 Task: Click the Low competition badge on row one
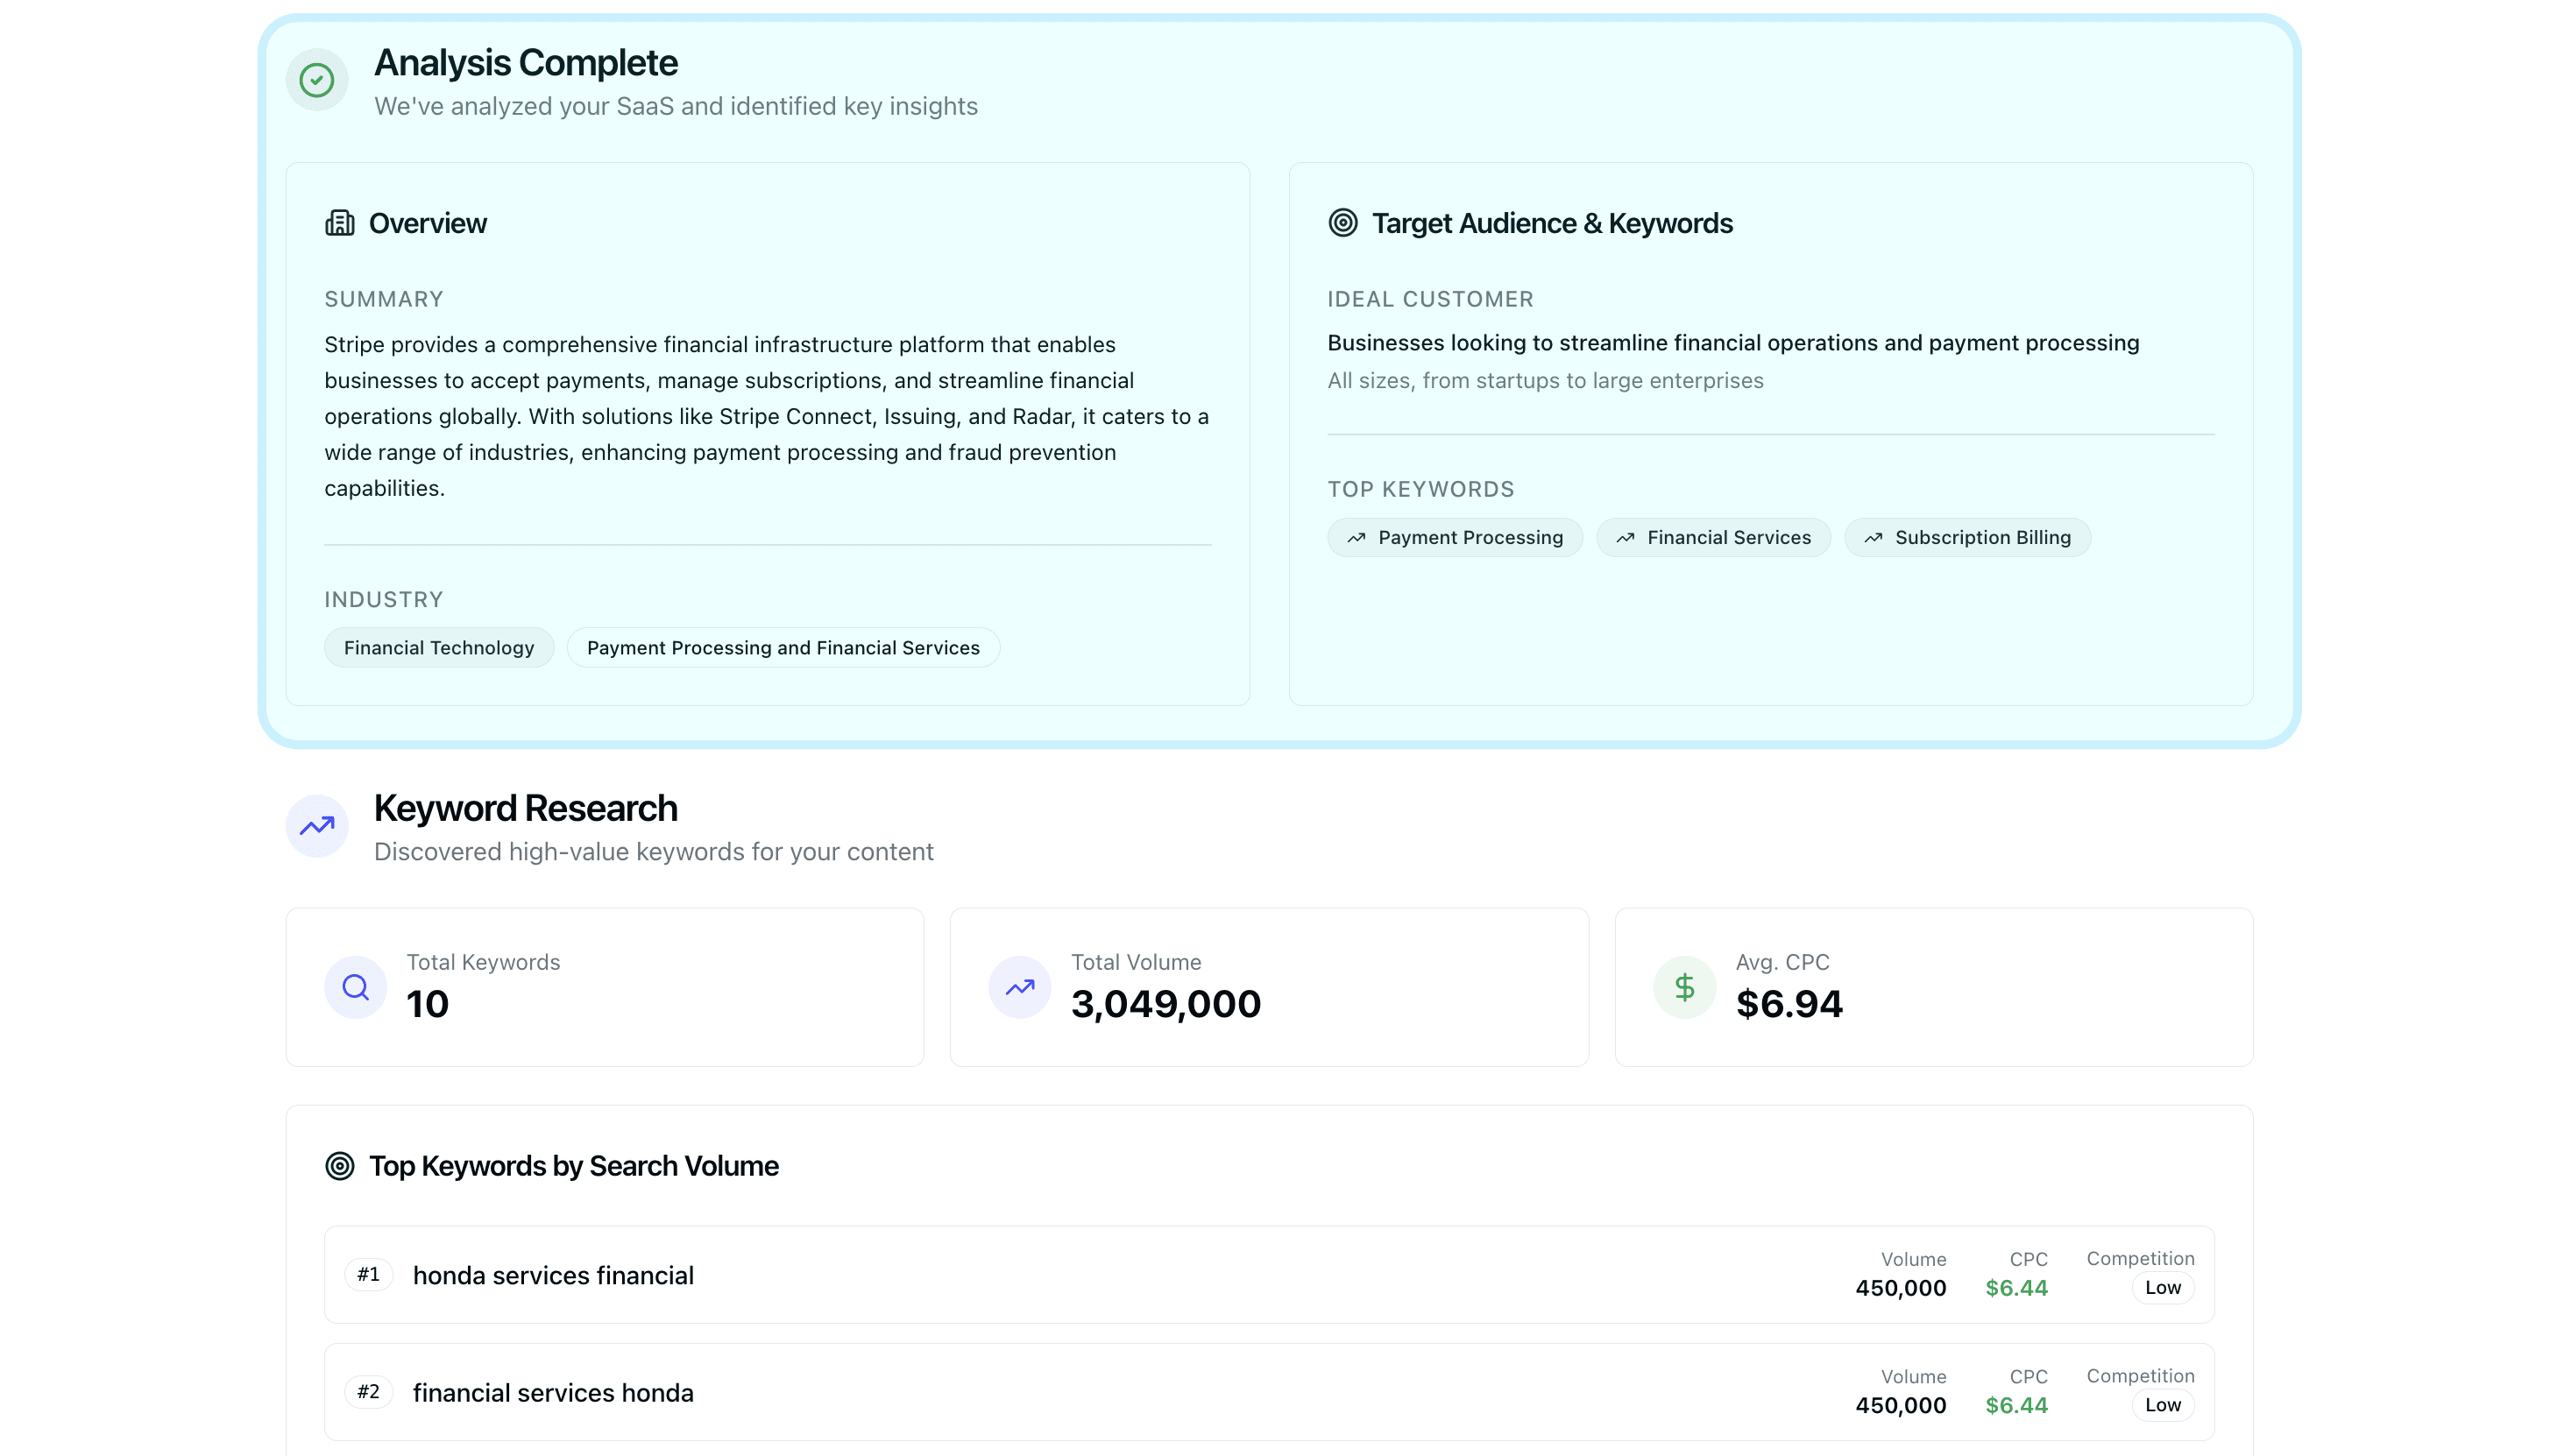tap(2162, 1287)
